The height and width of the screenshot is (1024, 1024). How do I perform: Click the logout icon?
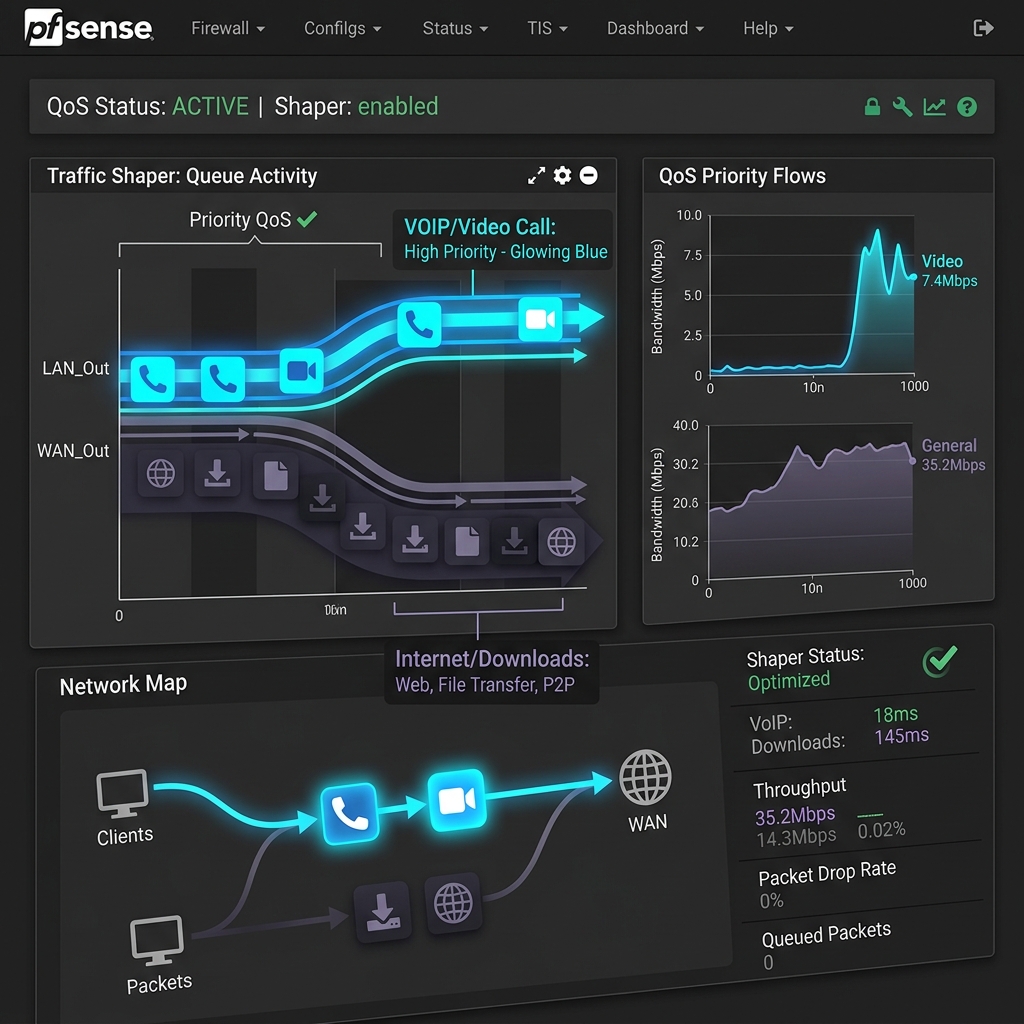pyautogui.click(x=983, y=27)
